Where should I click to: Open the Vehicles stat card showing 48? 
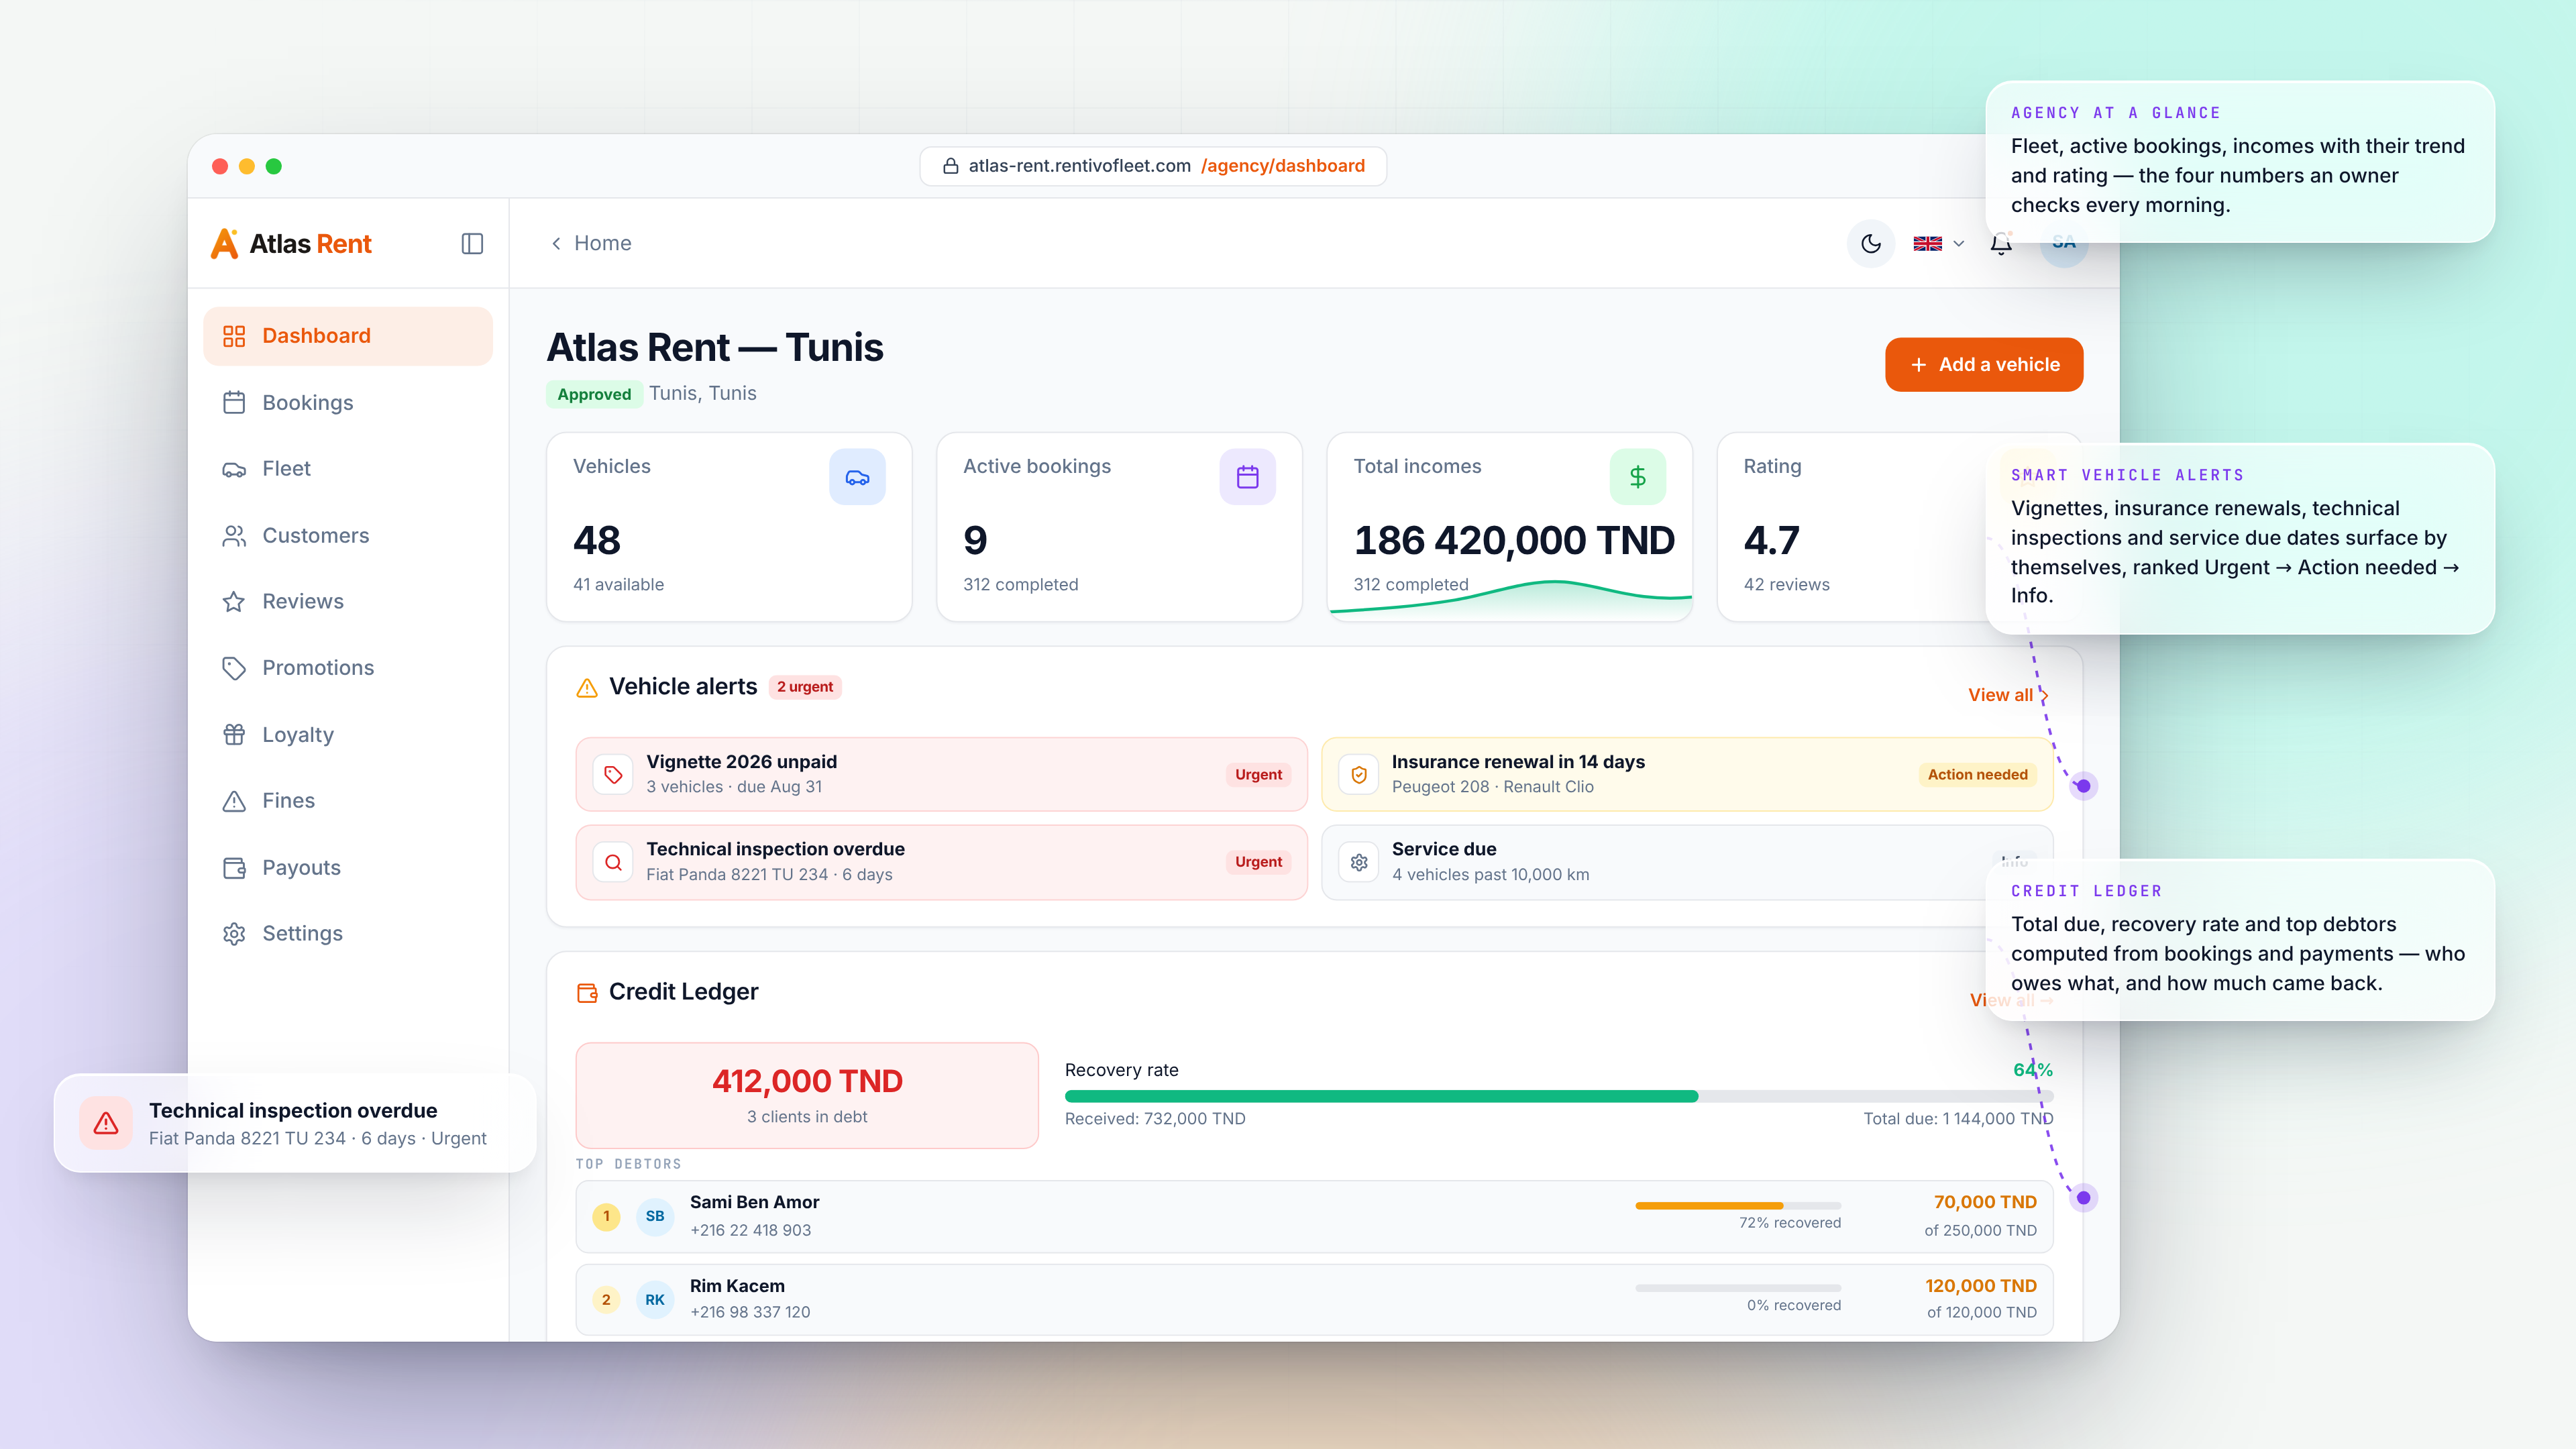point(729,527)
